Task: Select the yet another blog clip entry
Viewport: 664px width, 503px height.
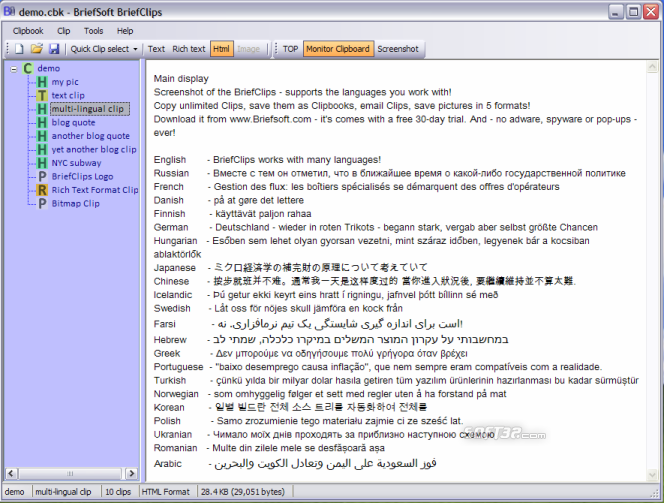Action: pyautogui.click(x=94, y=149)
